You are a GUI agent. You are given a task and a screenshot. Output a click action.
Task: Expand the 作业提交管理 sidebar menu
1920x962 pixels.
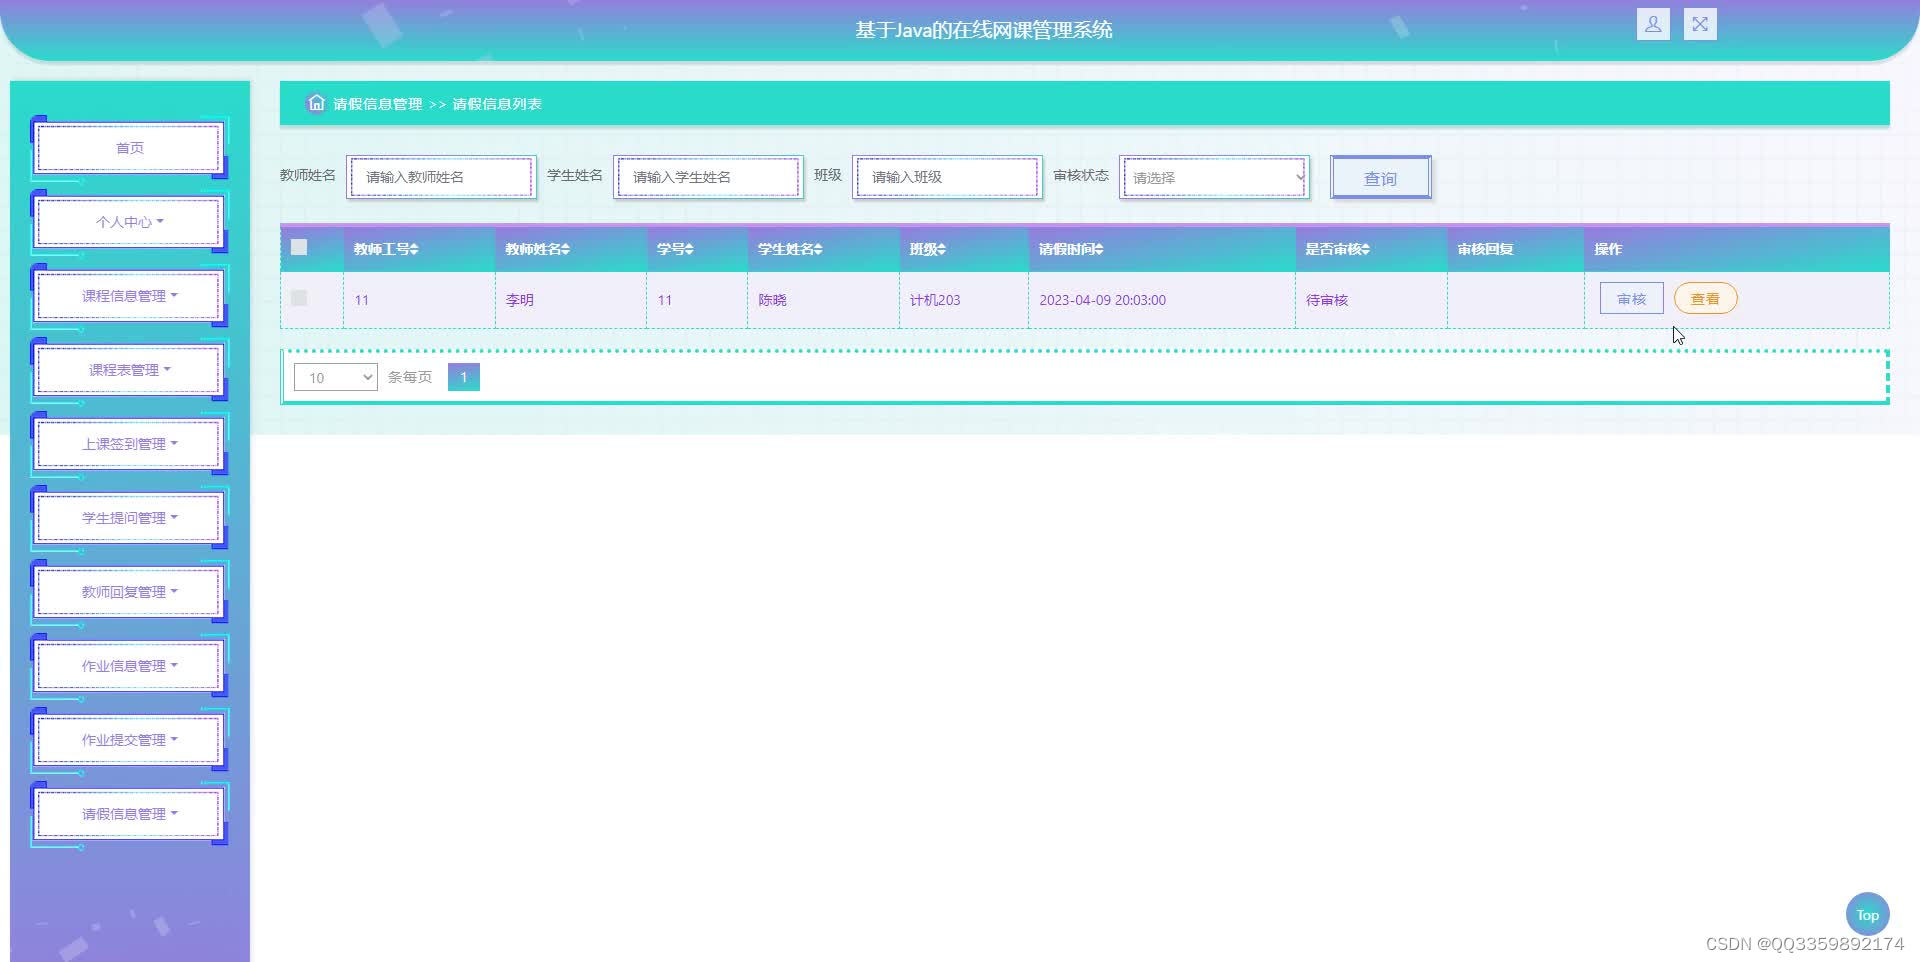coord(129,740)
